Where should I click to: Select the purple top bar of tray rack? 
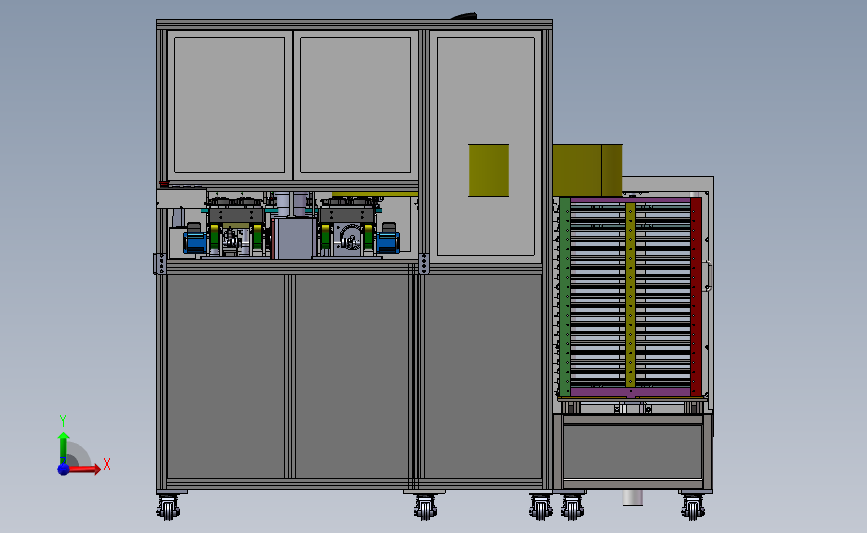pos(630,200)
